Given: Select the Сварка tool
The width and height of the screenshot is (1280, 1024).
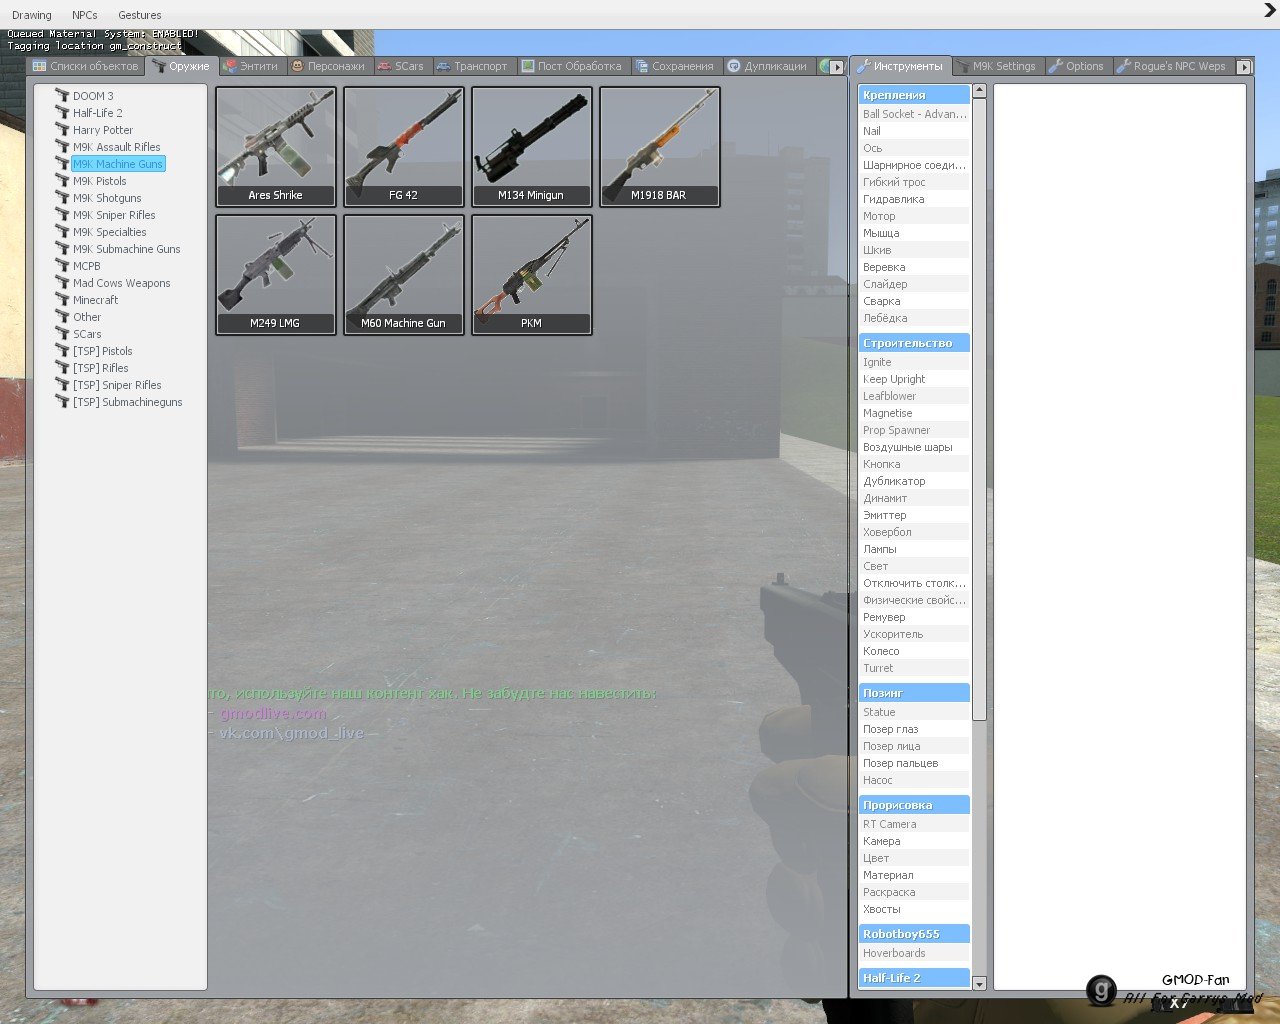Looking at the screenshot, I should [914, 301].
